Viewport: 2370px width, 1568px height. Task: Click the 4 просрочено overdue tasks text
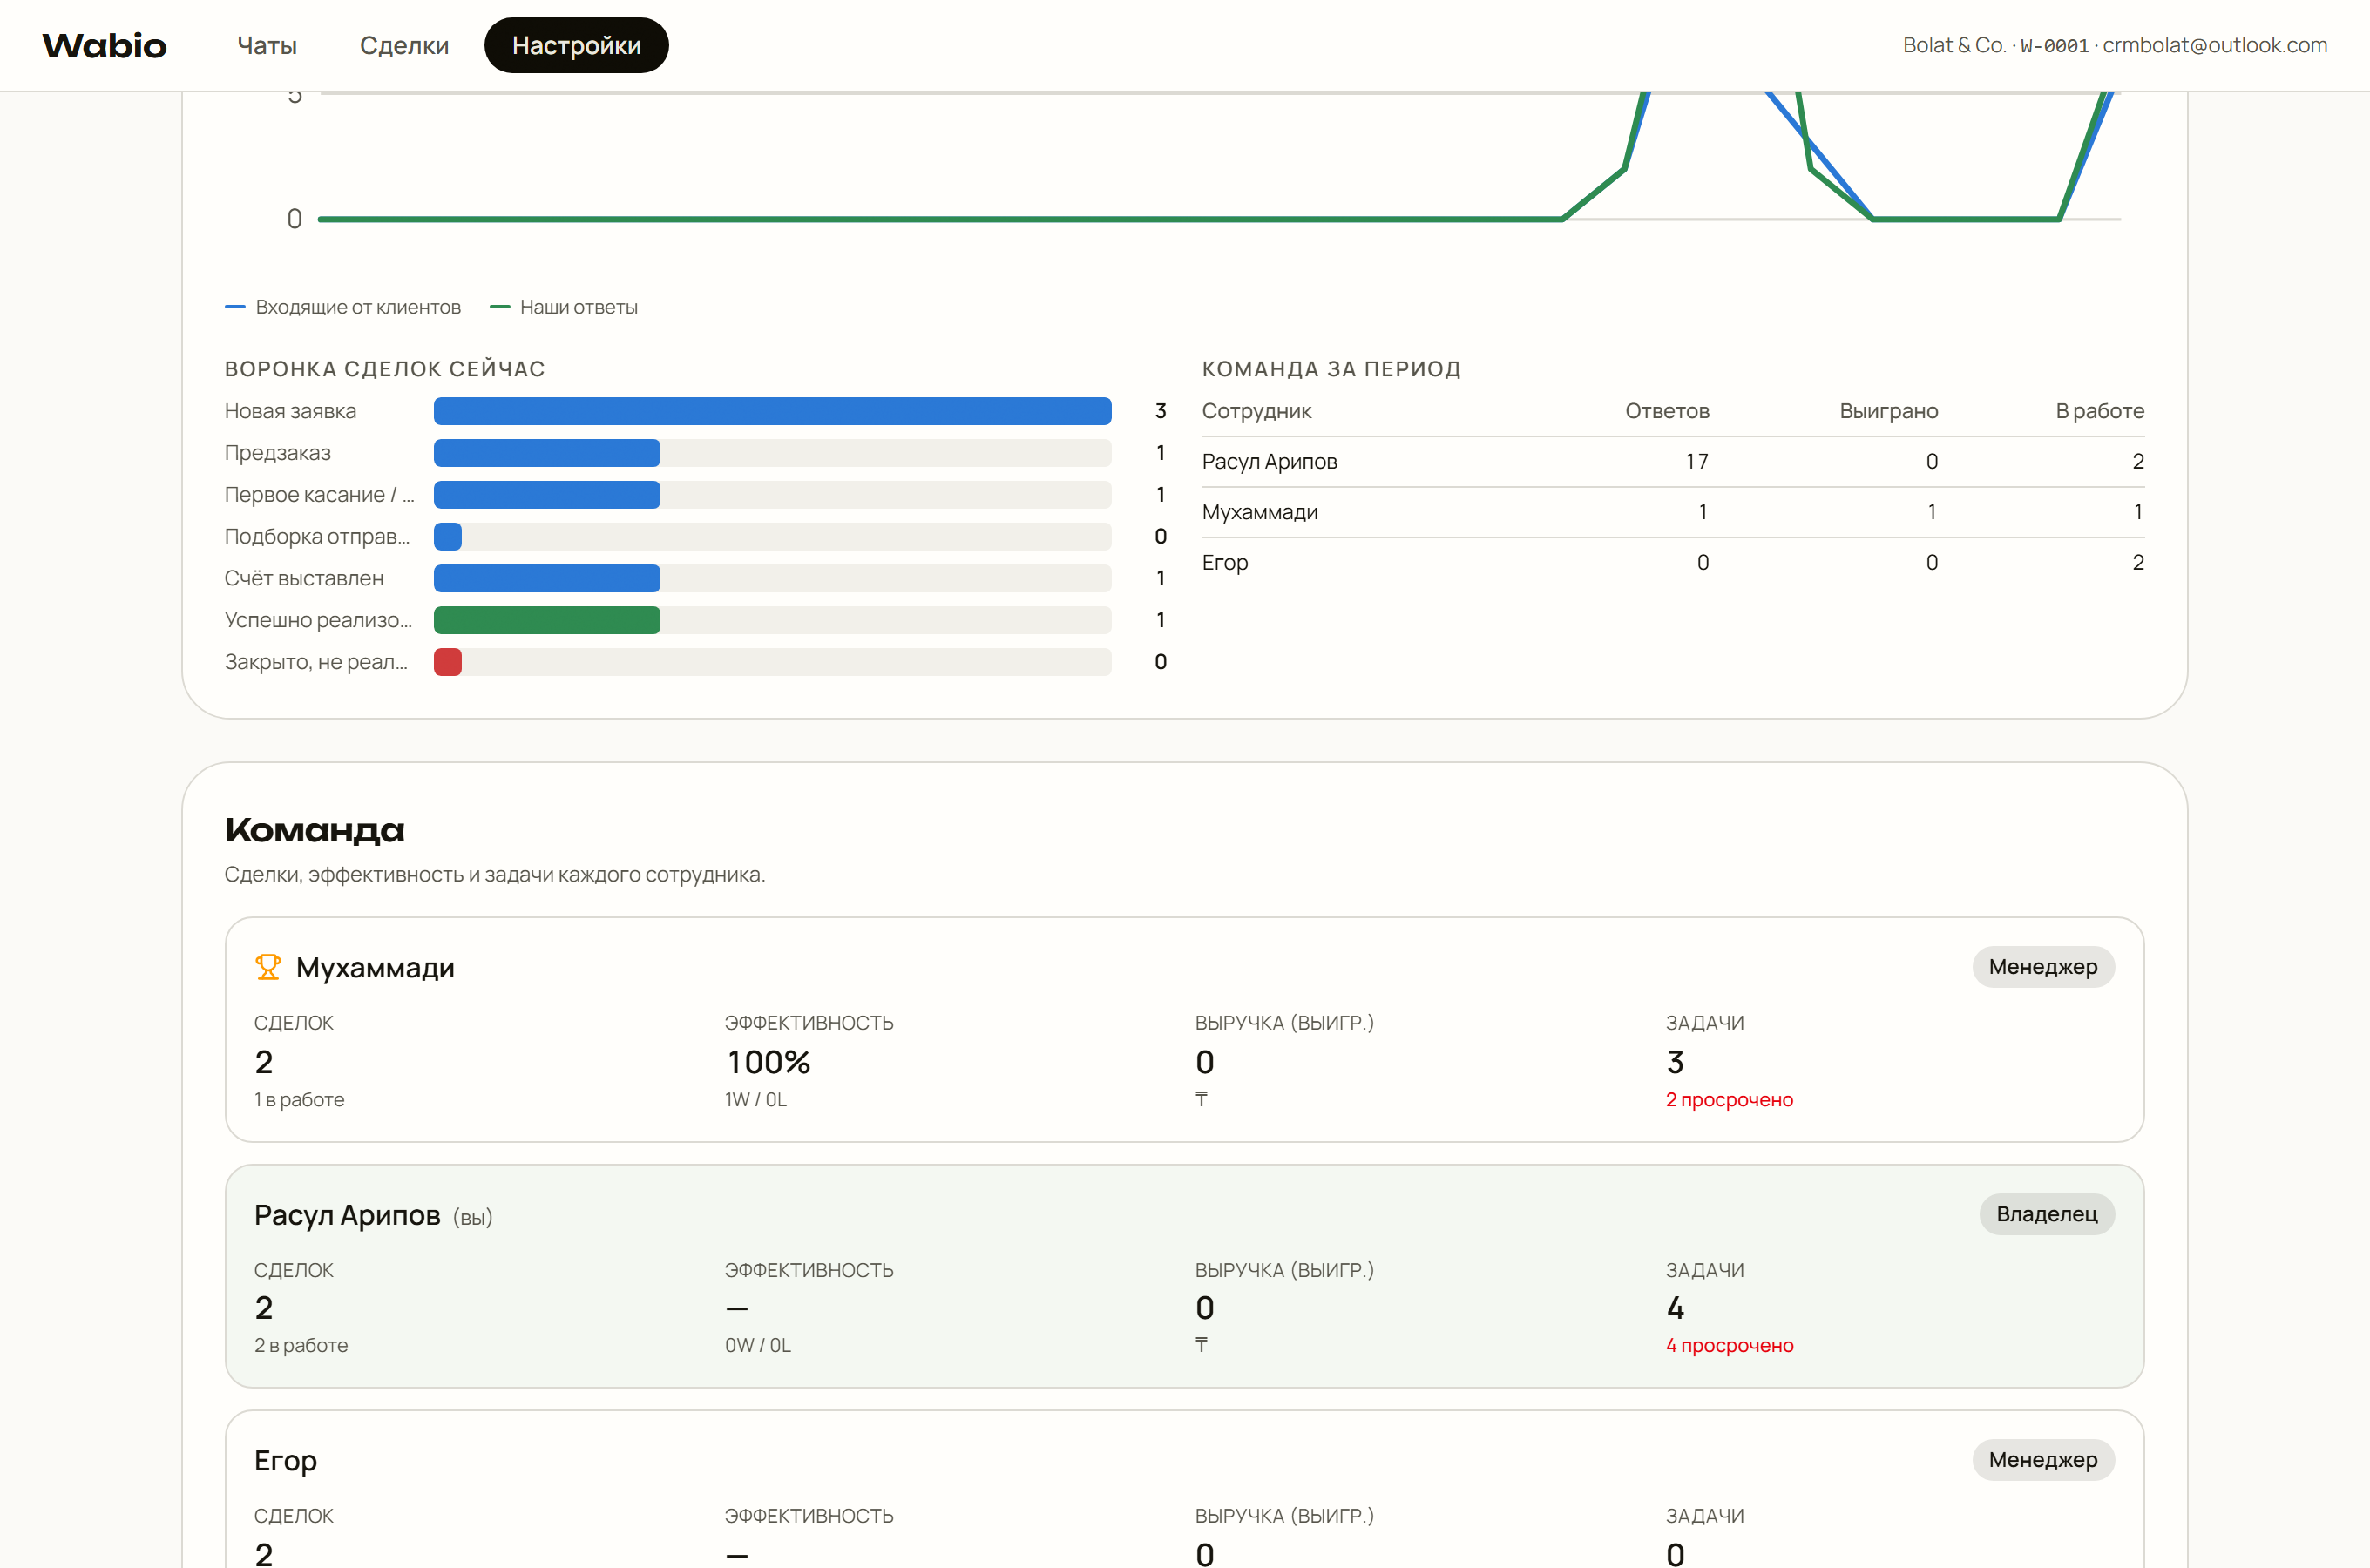(x=1729, y=1346)
